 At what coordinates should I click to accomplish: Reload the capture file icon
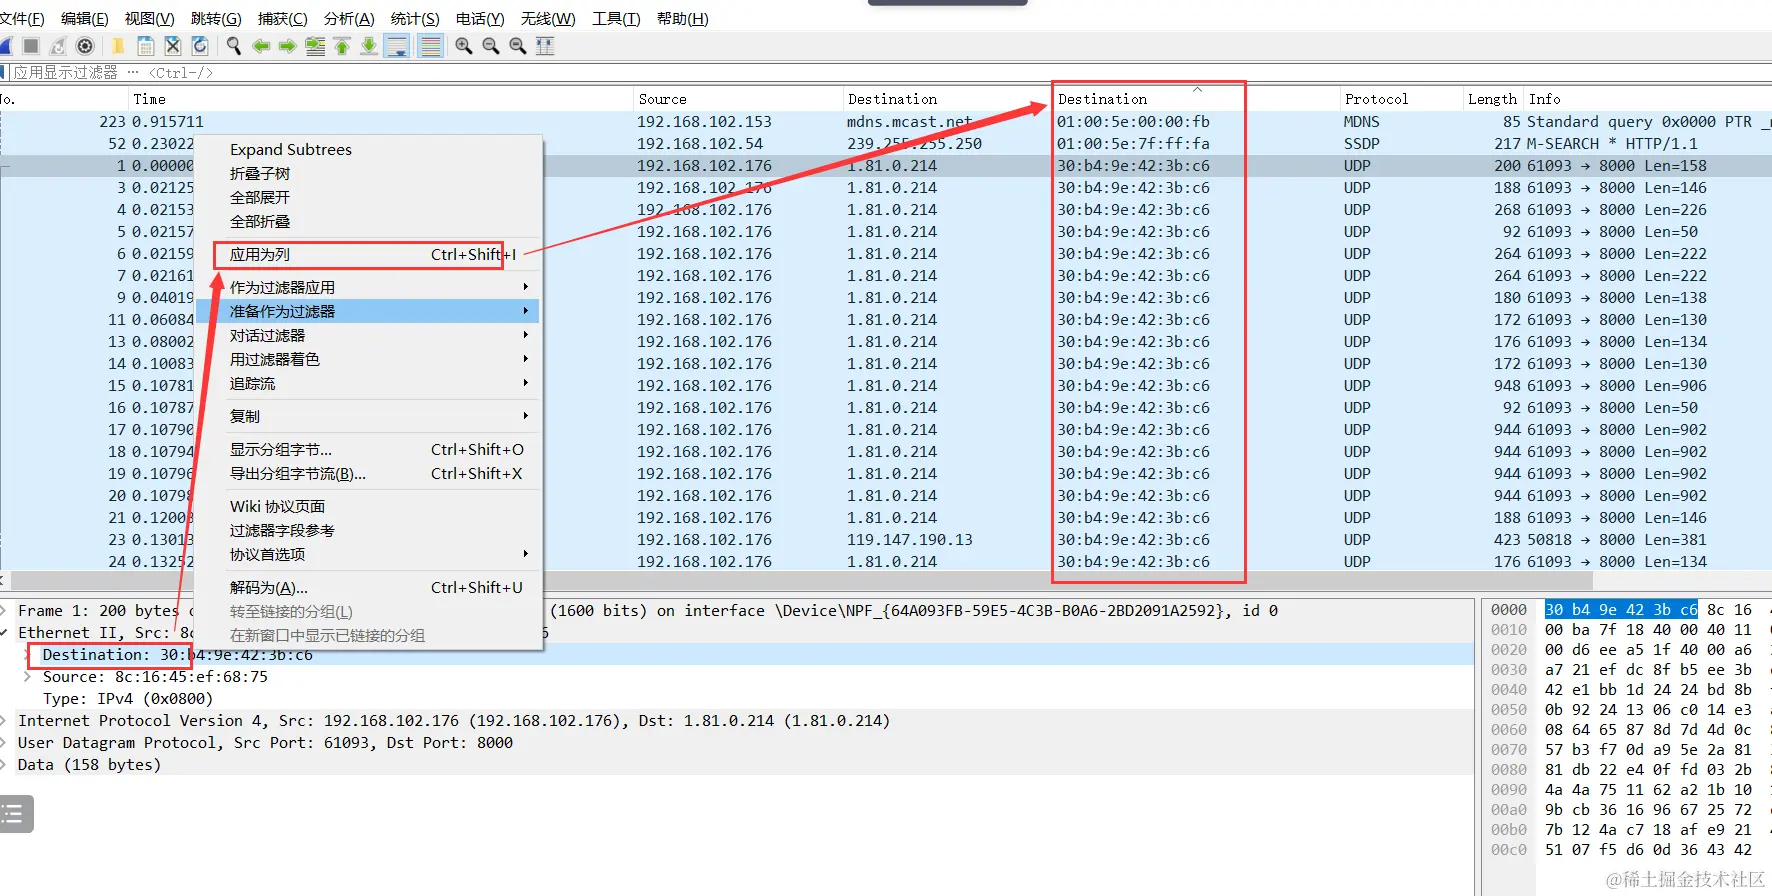click(x=200, y=46)
